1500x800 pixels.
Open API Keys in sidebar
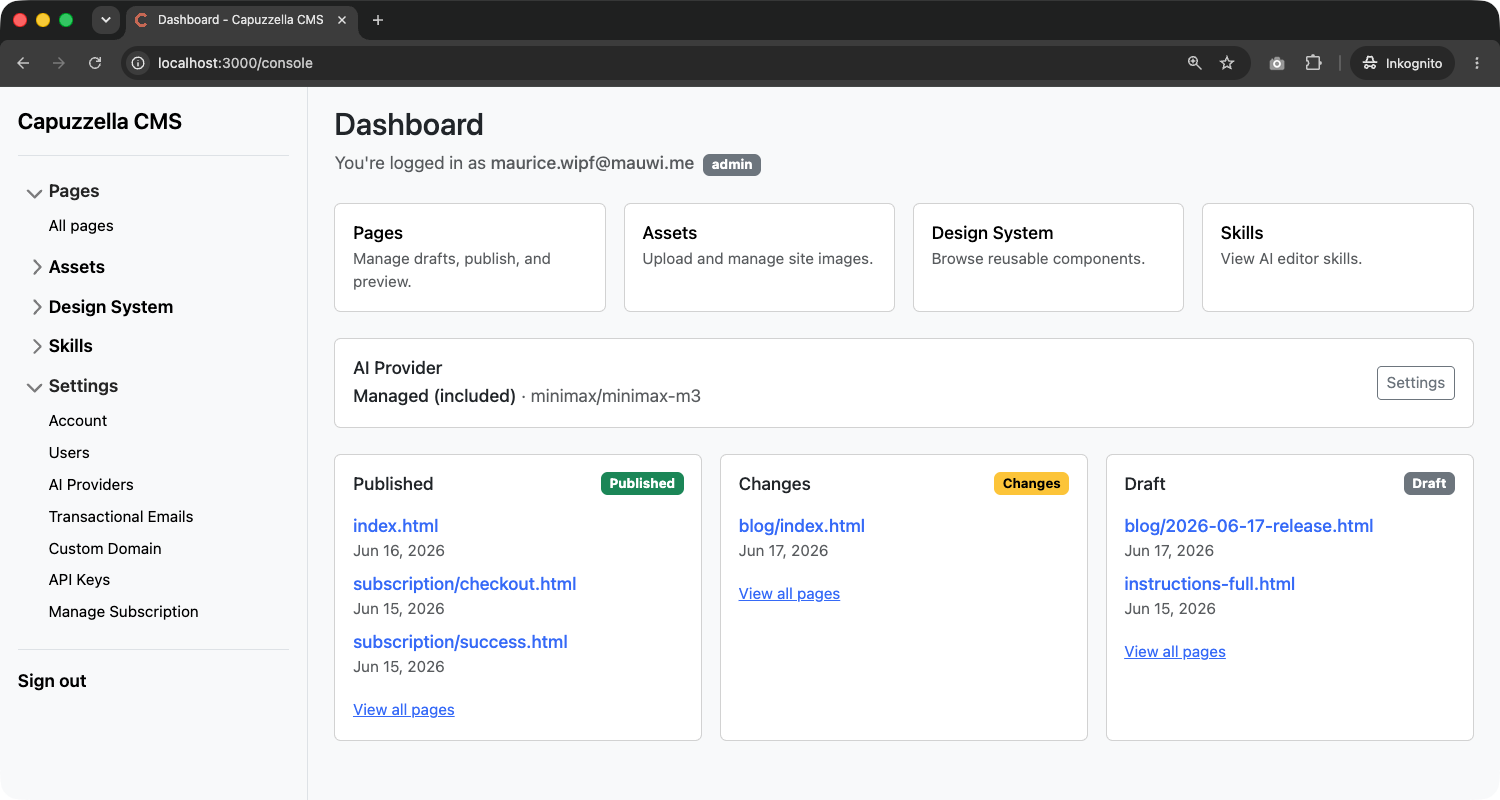pos(79,580)
